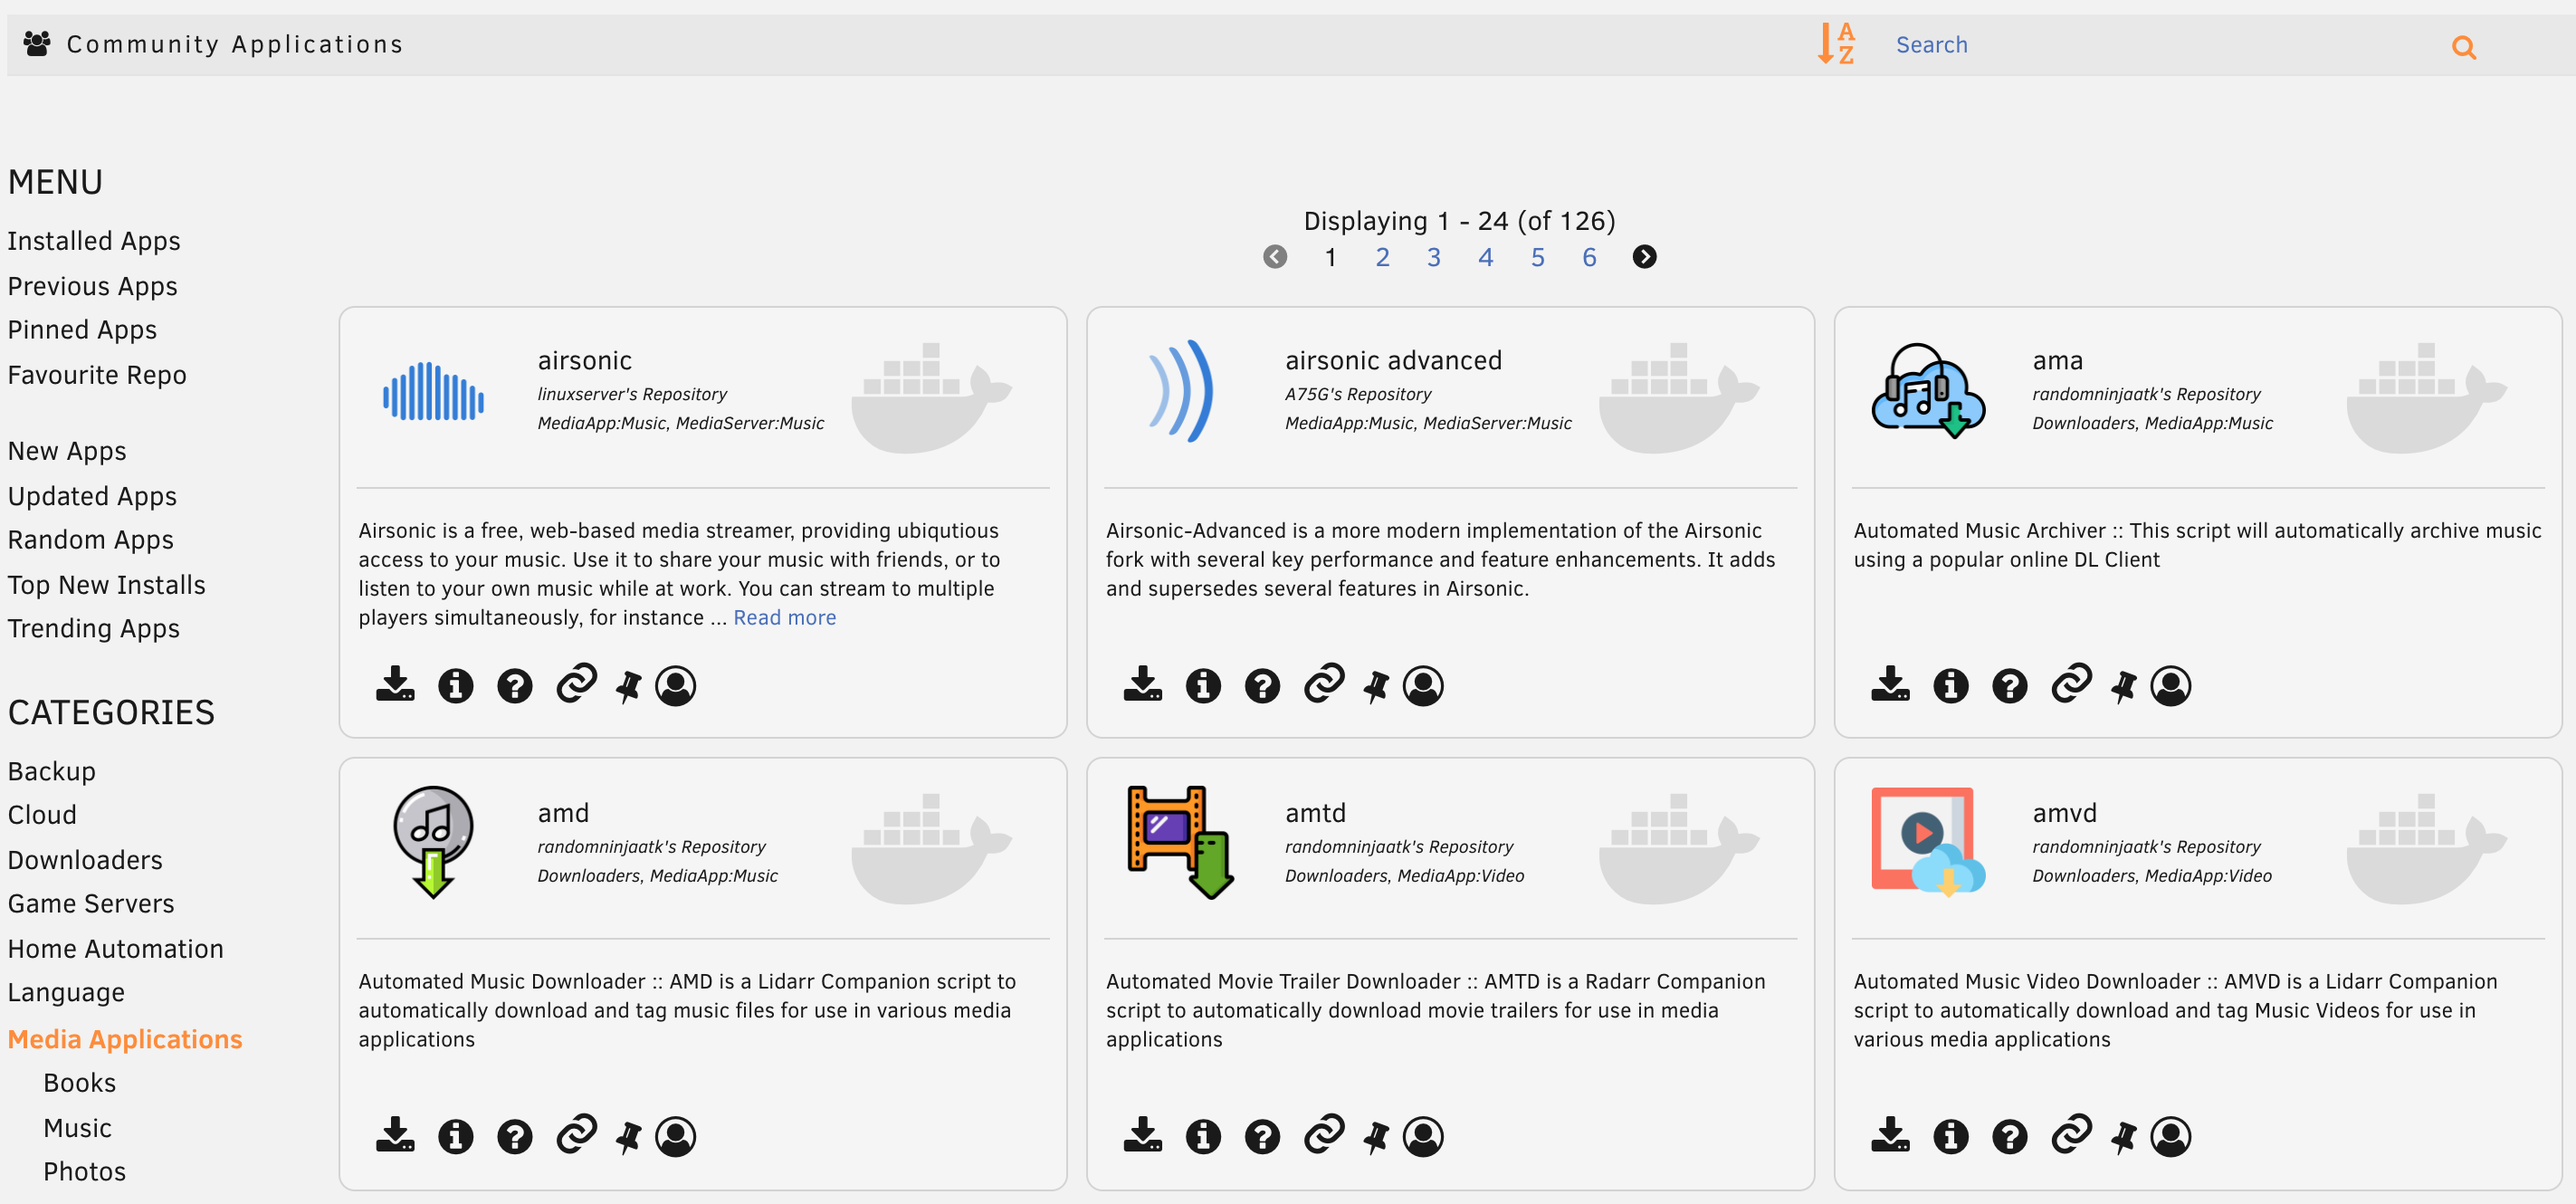The image size is (2576, 1204).
Task: Open the Music subcategory
Action: 77,1128
